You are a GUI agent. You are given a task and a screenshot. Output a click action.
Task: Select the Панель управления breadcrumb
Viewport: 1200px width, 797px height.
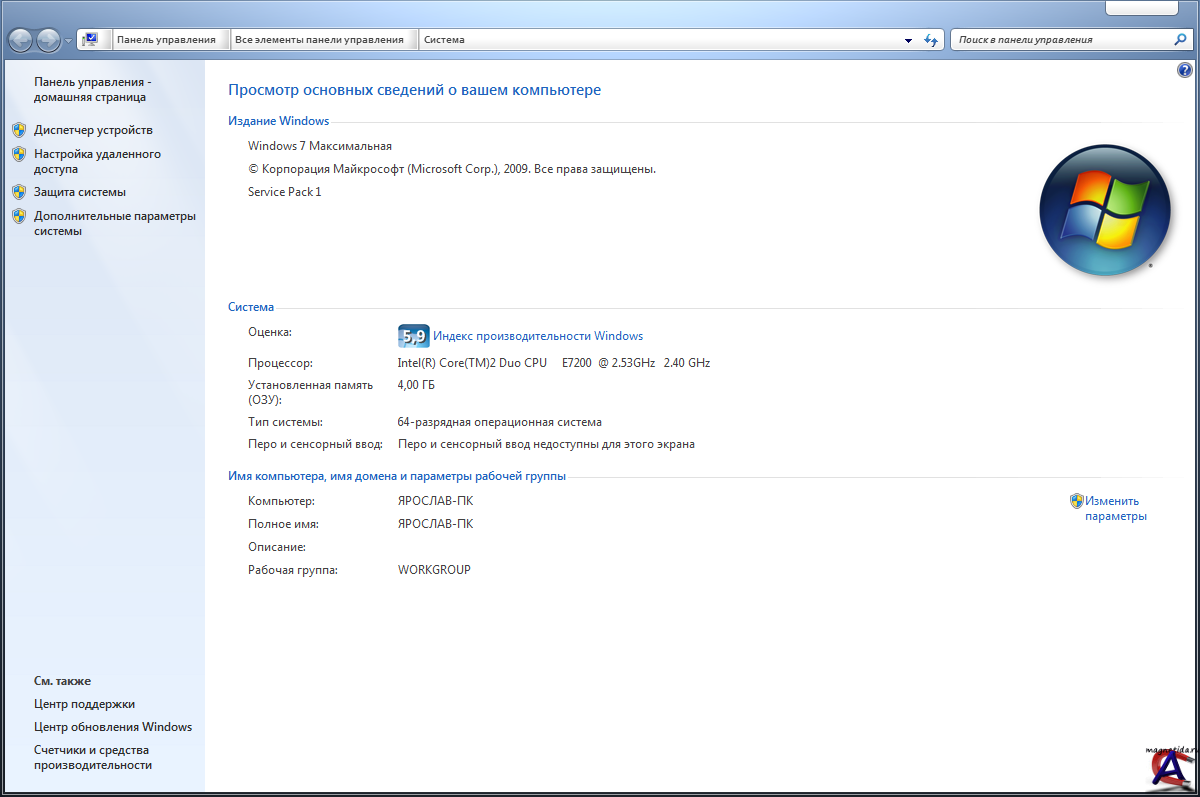[x=166, y=40]
